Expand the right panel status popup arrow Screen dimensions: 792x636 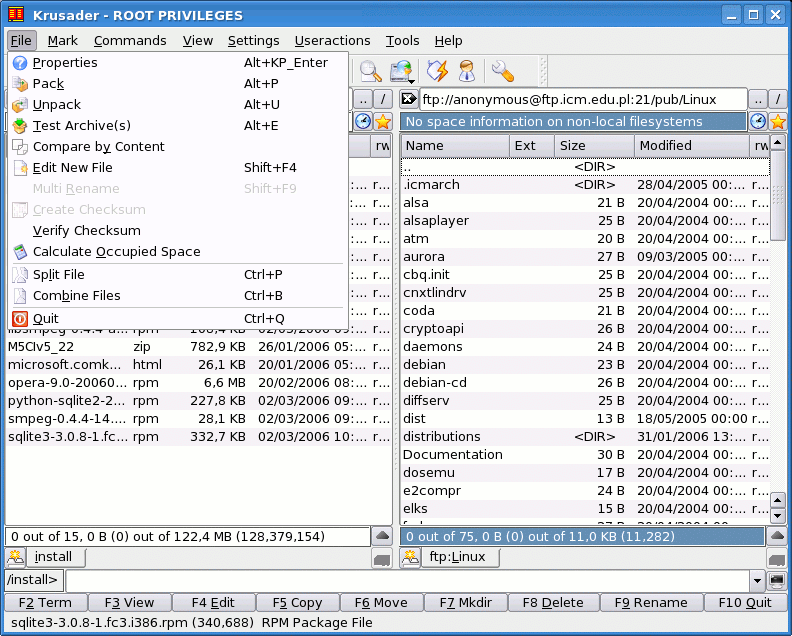point(777,536)
